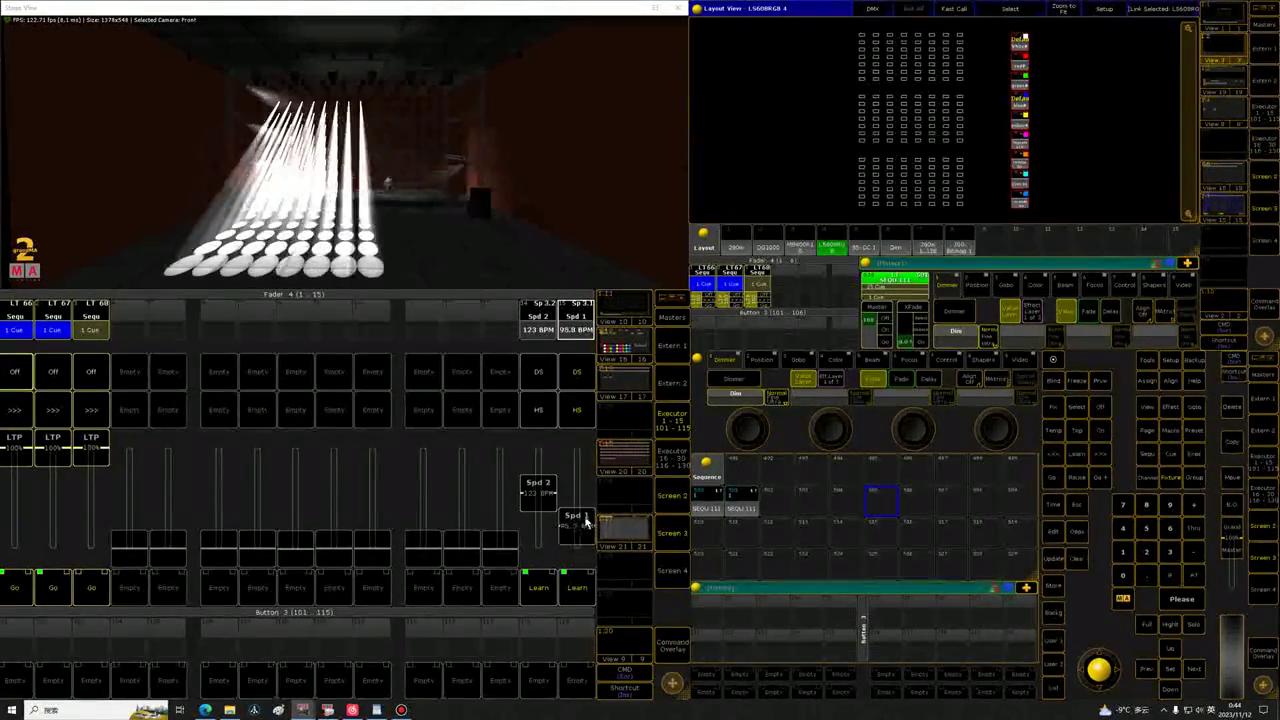Click the Sequence pool title cell
This screenshot has height=720, width=1280.
click(707, 468)
